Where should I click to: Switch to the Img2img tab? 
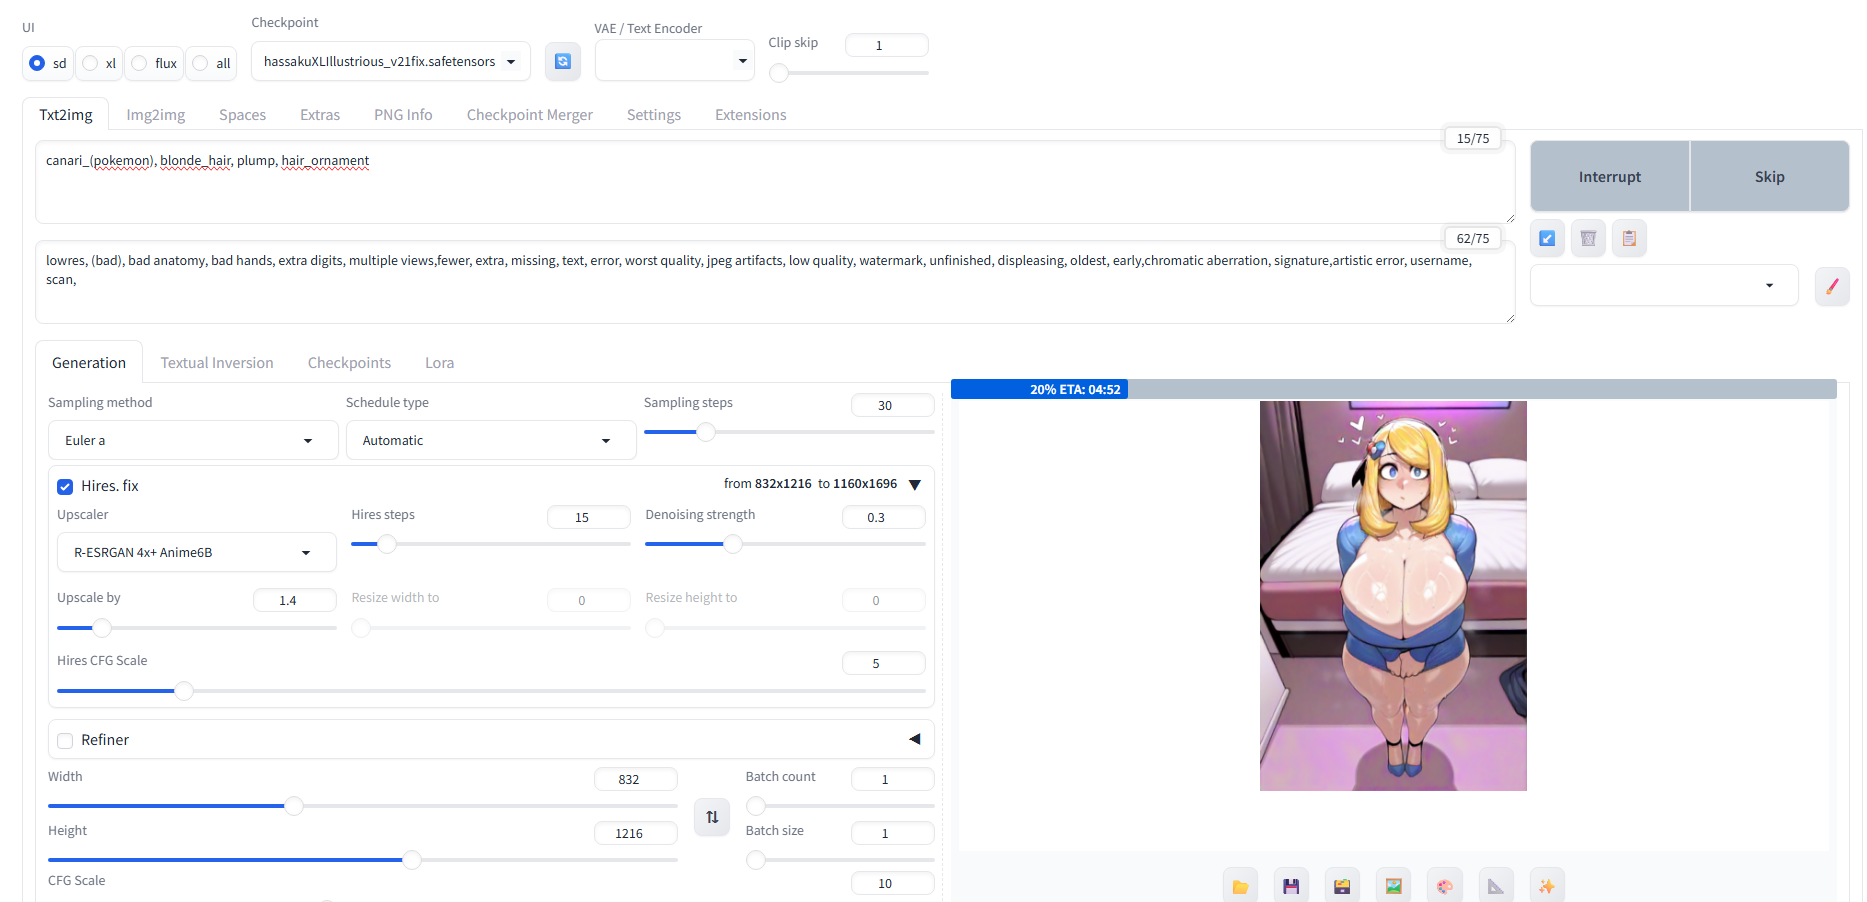pyautogui.click(x=156, y=115)
